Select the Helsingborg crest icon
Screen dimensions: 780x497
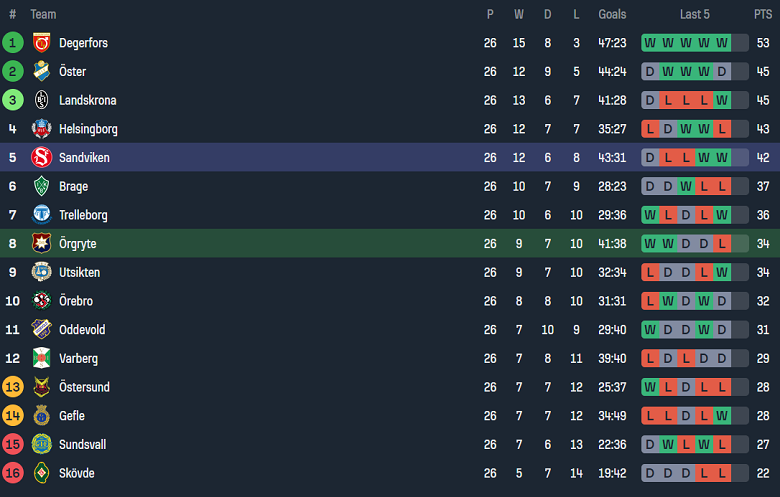(x=41, y=129)
